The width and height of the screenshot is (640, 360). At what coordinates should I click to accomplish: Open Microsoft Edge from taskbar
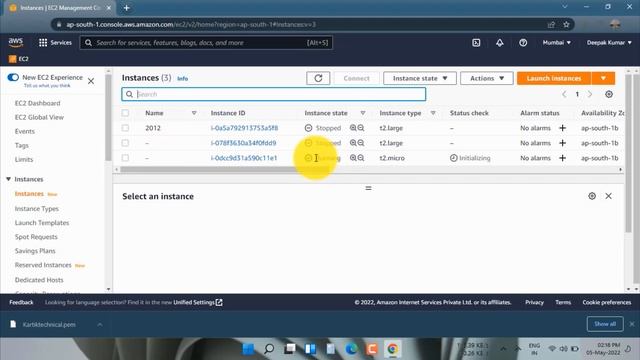click(x=351, y=349)
